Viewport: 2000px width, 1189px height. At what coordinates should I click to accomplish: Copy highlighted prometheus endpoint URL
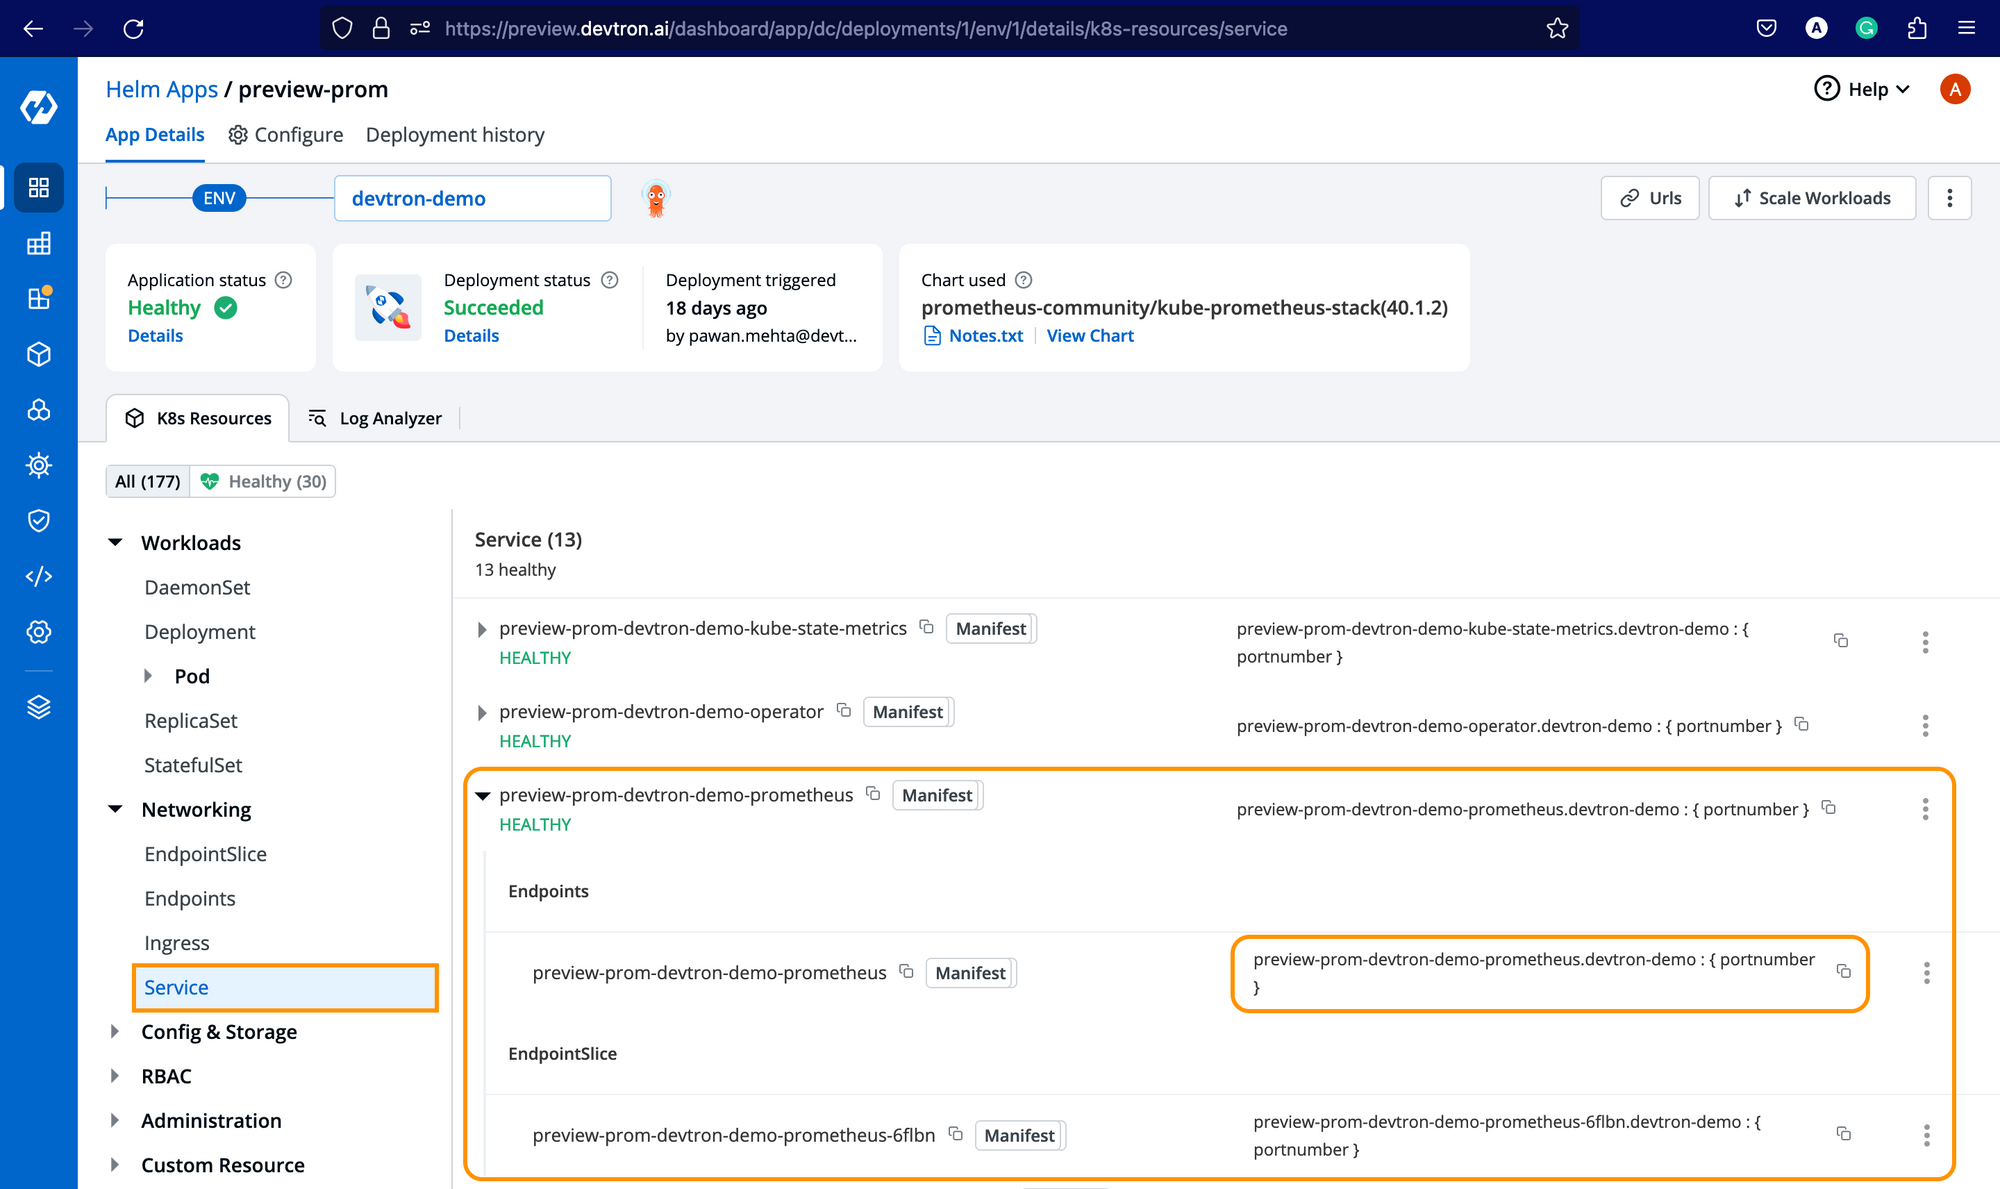pos(1844,972)
